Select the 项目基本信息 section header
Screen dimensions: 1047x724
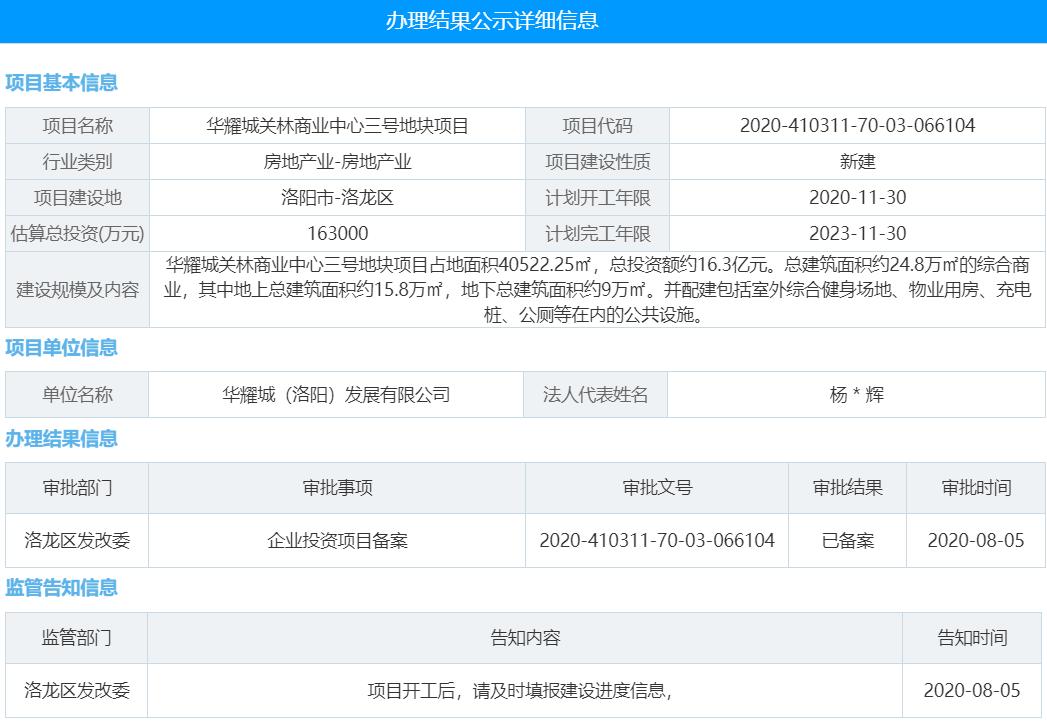pos(62,84)
